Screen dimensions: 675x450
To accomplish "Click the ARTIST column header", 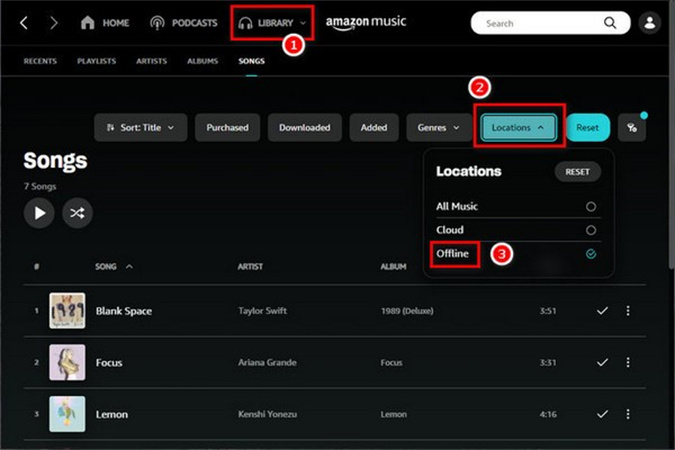I will 250,267.
